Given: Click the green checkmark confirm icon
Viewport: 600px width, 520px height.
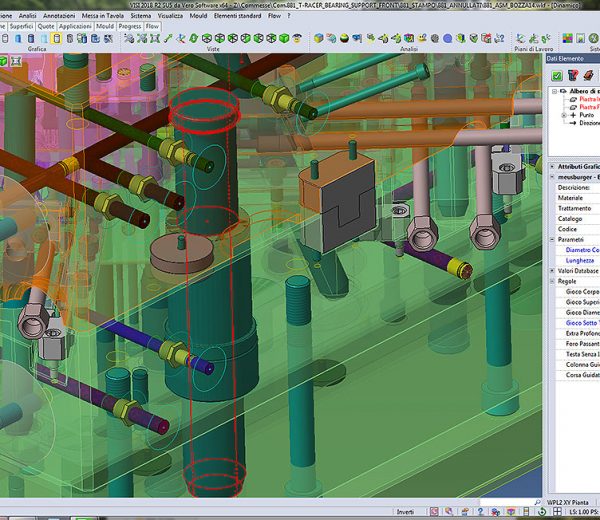Looking at the screenshot, I should click(558, 74).
